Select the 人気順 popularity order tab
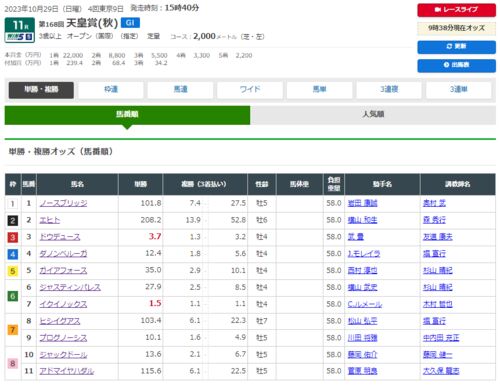 [x=373, y=115]
